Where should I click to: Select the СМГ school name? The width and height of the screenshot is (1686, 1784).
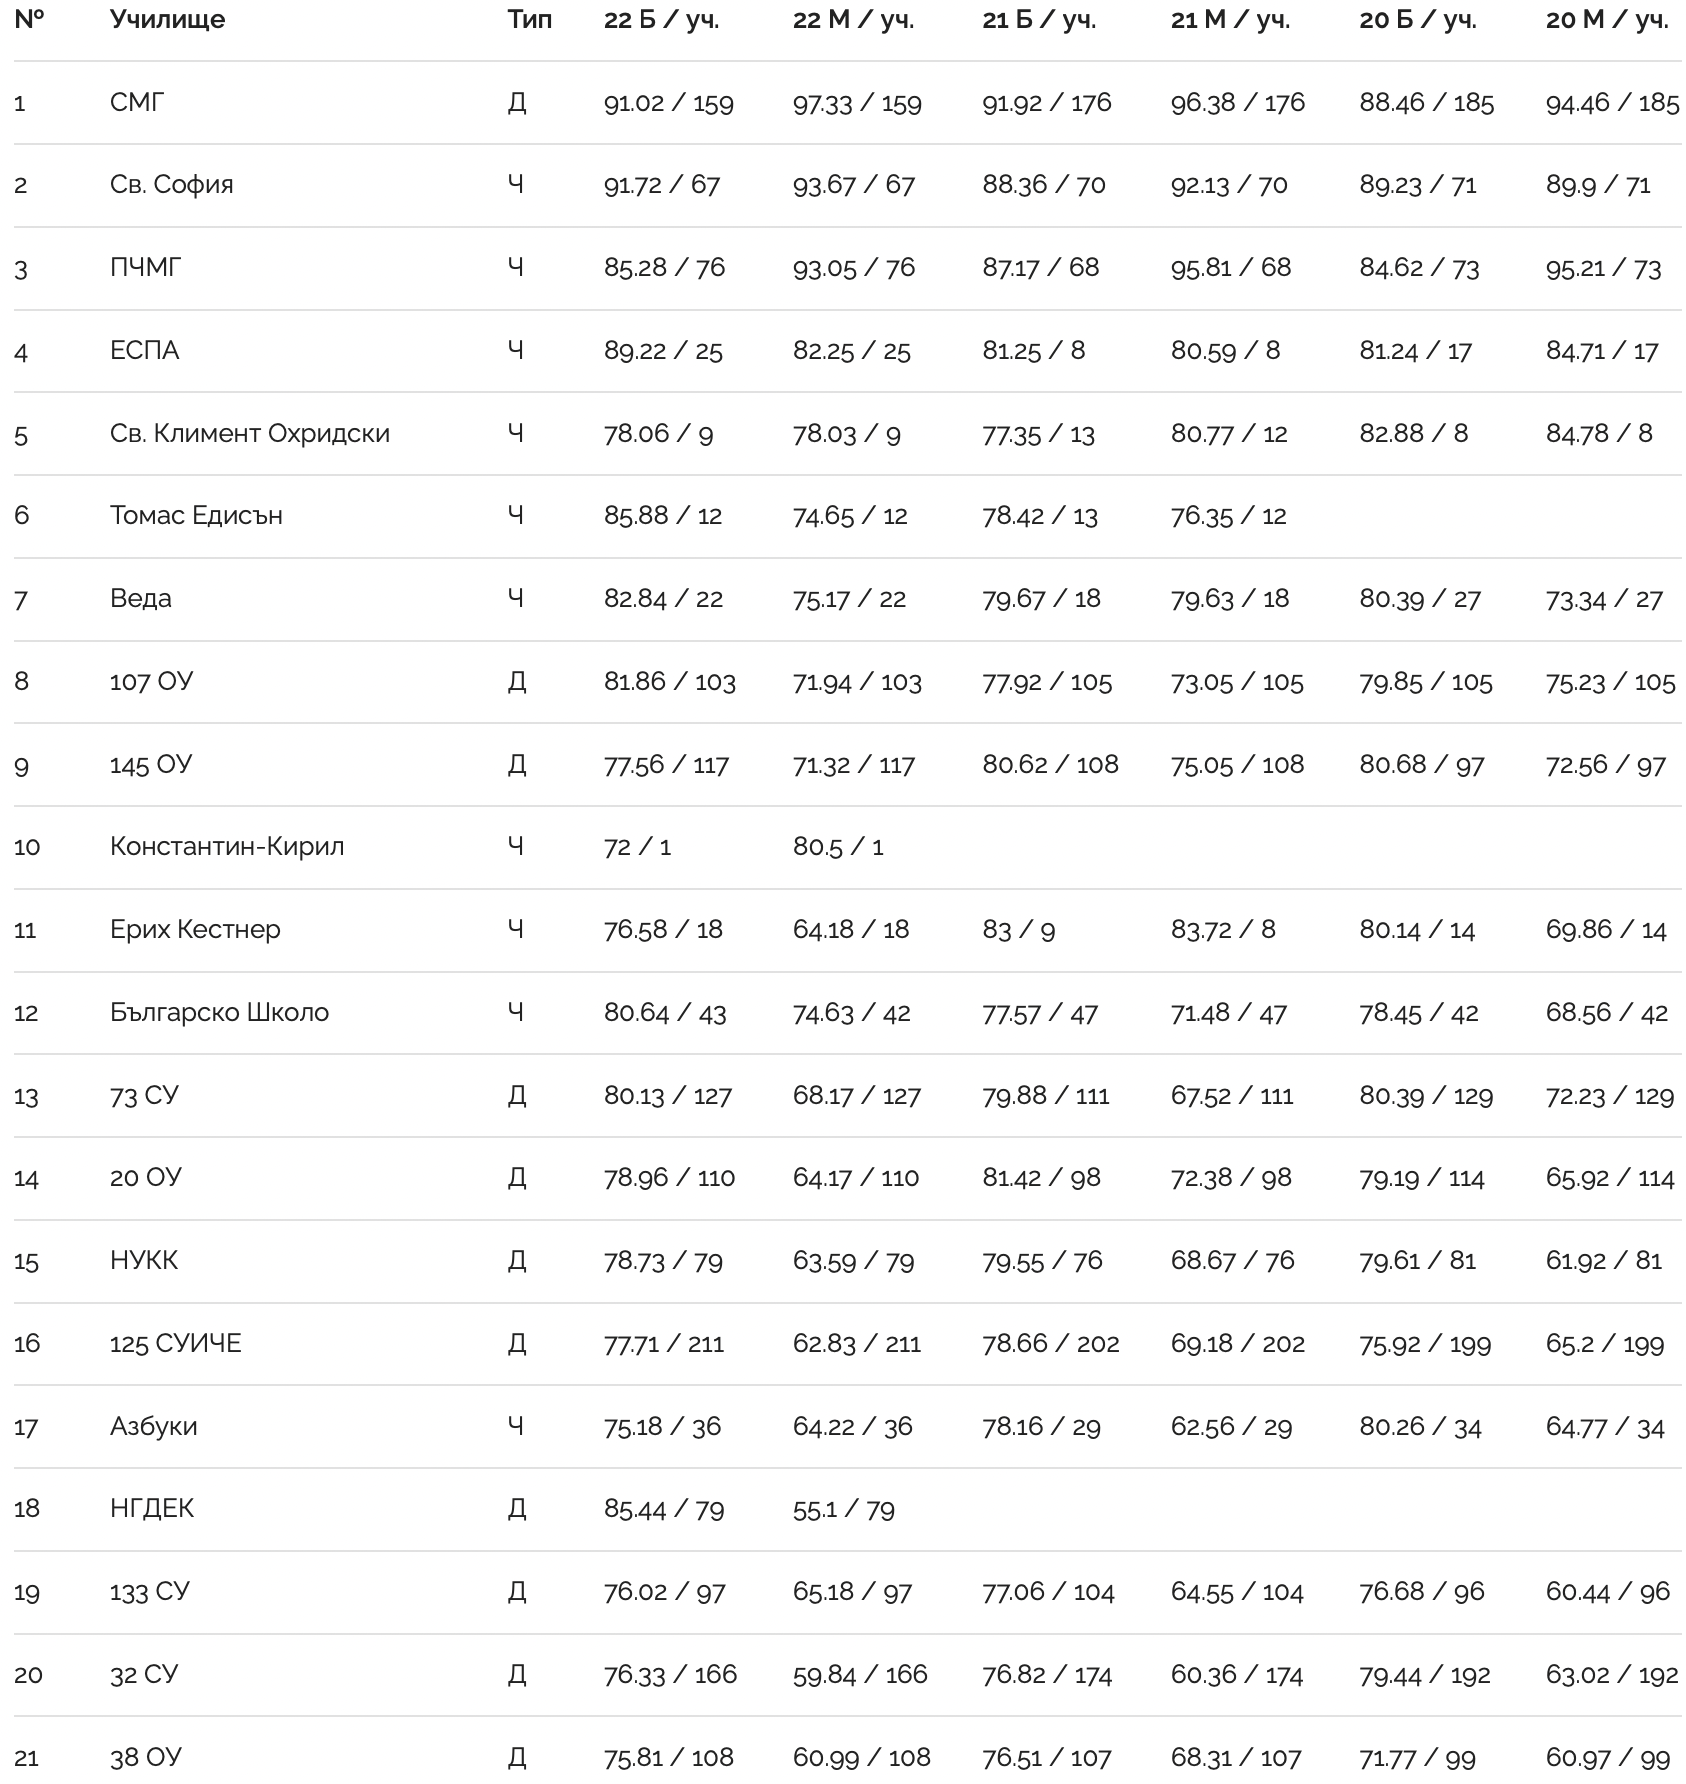tap(137, 102)
